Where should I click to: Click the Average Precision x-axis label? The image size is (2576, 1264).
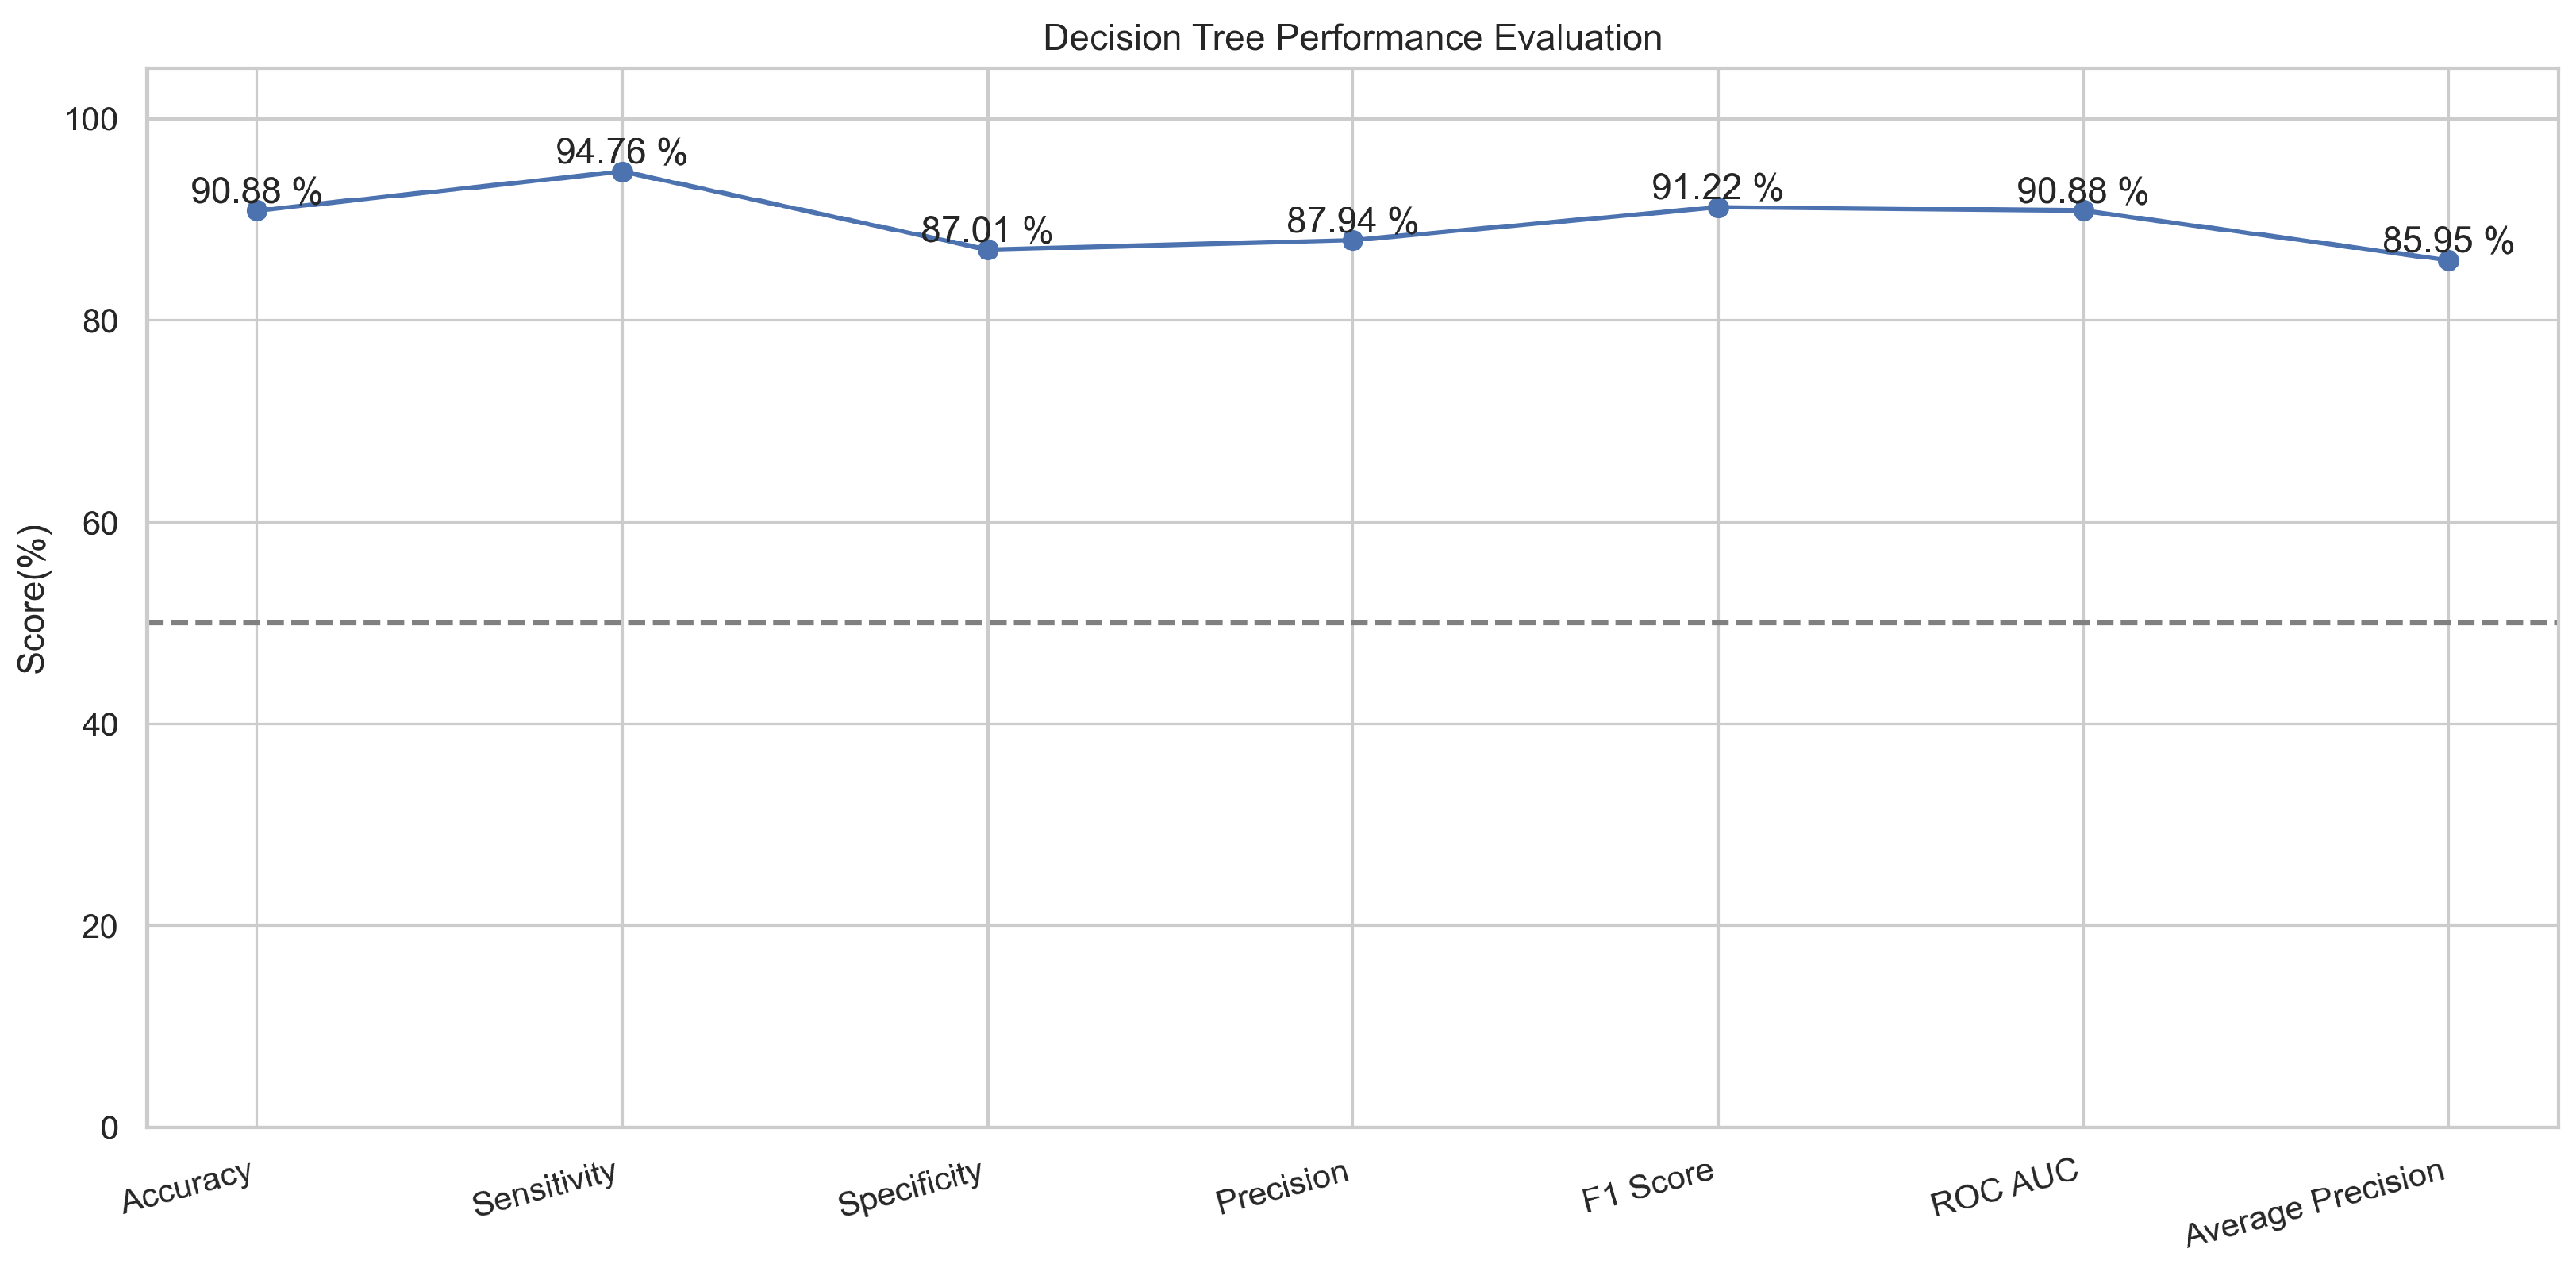(x=2314, y=1203)
